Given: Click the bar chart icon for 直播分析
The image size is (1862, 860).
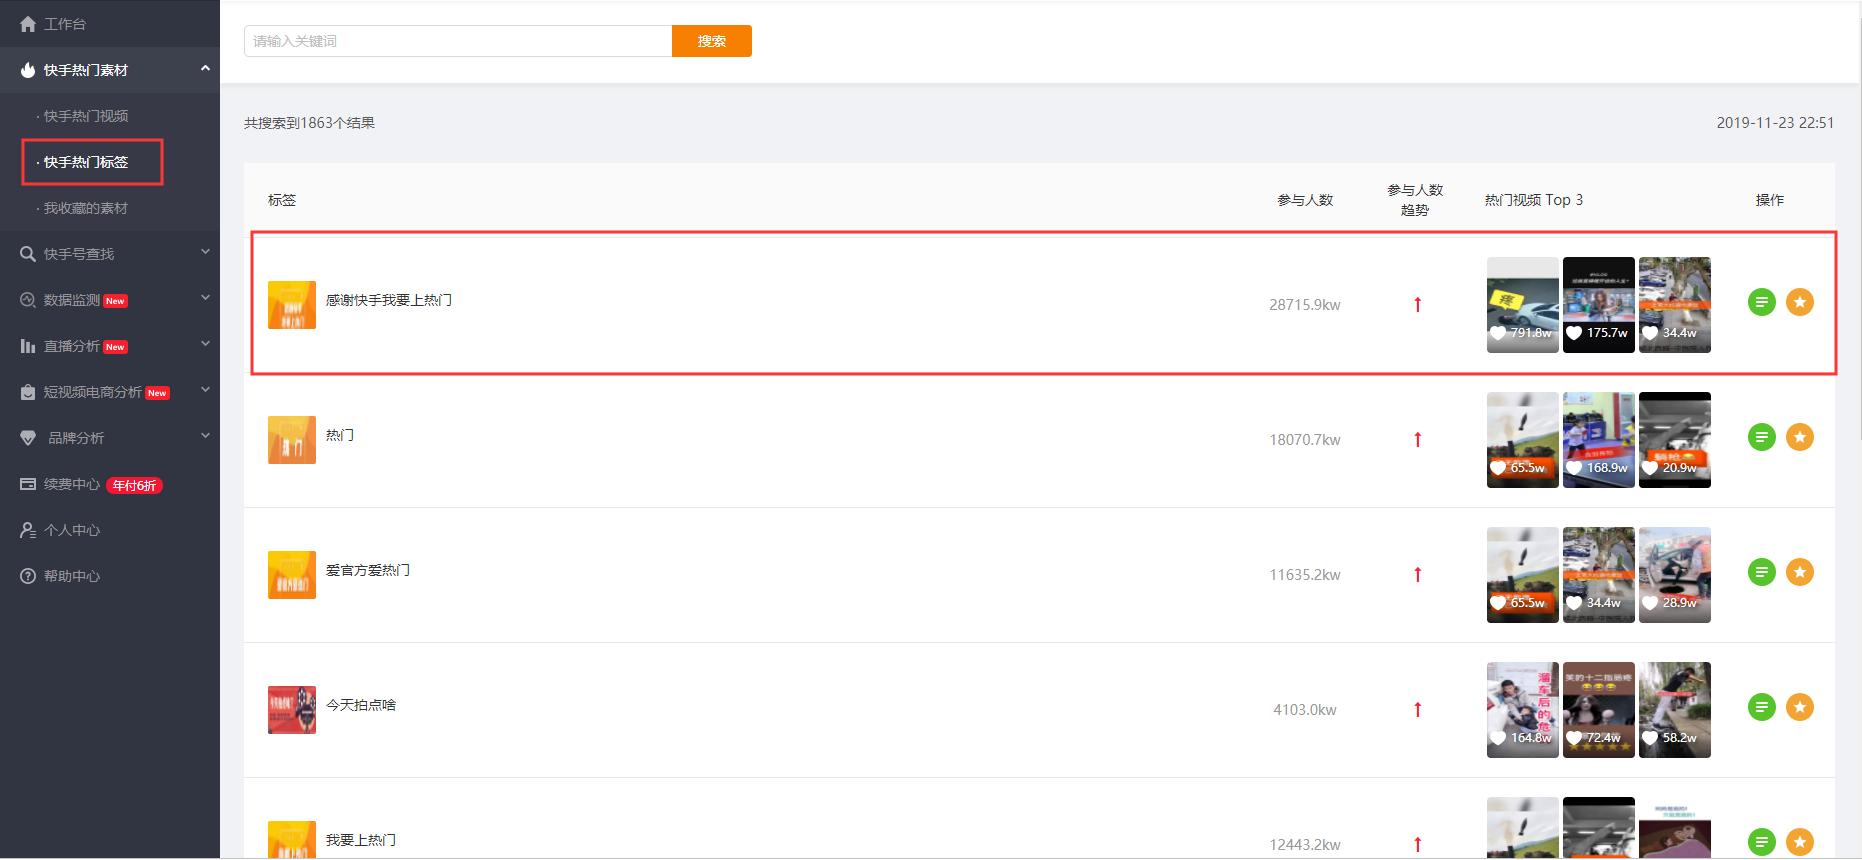Looking at the screenshot, I should (x=28, y=346).
